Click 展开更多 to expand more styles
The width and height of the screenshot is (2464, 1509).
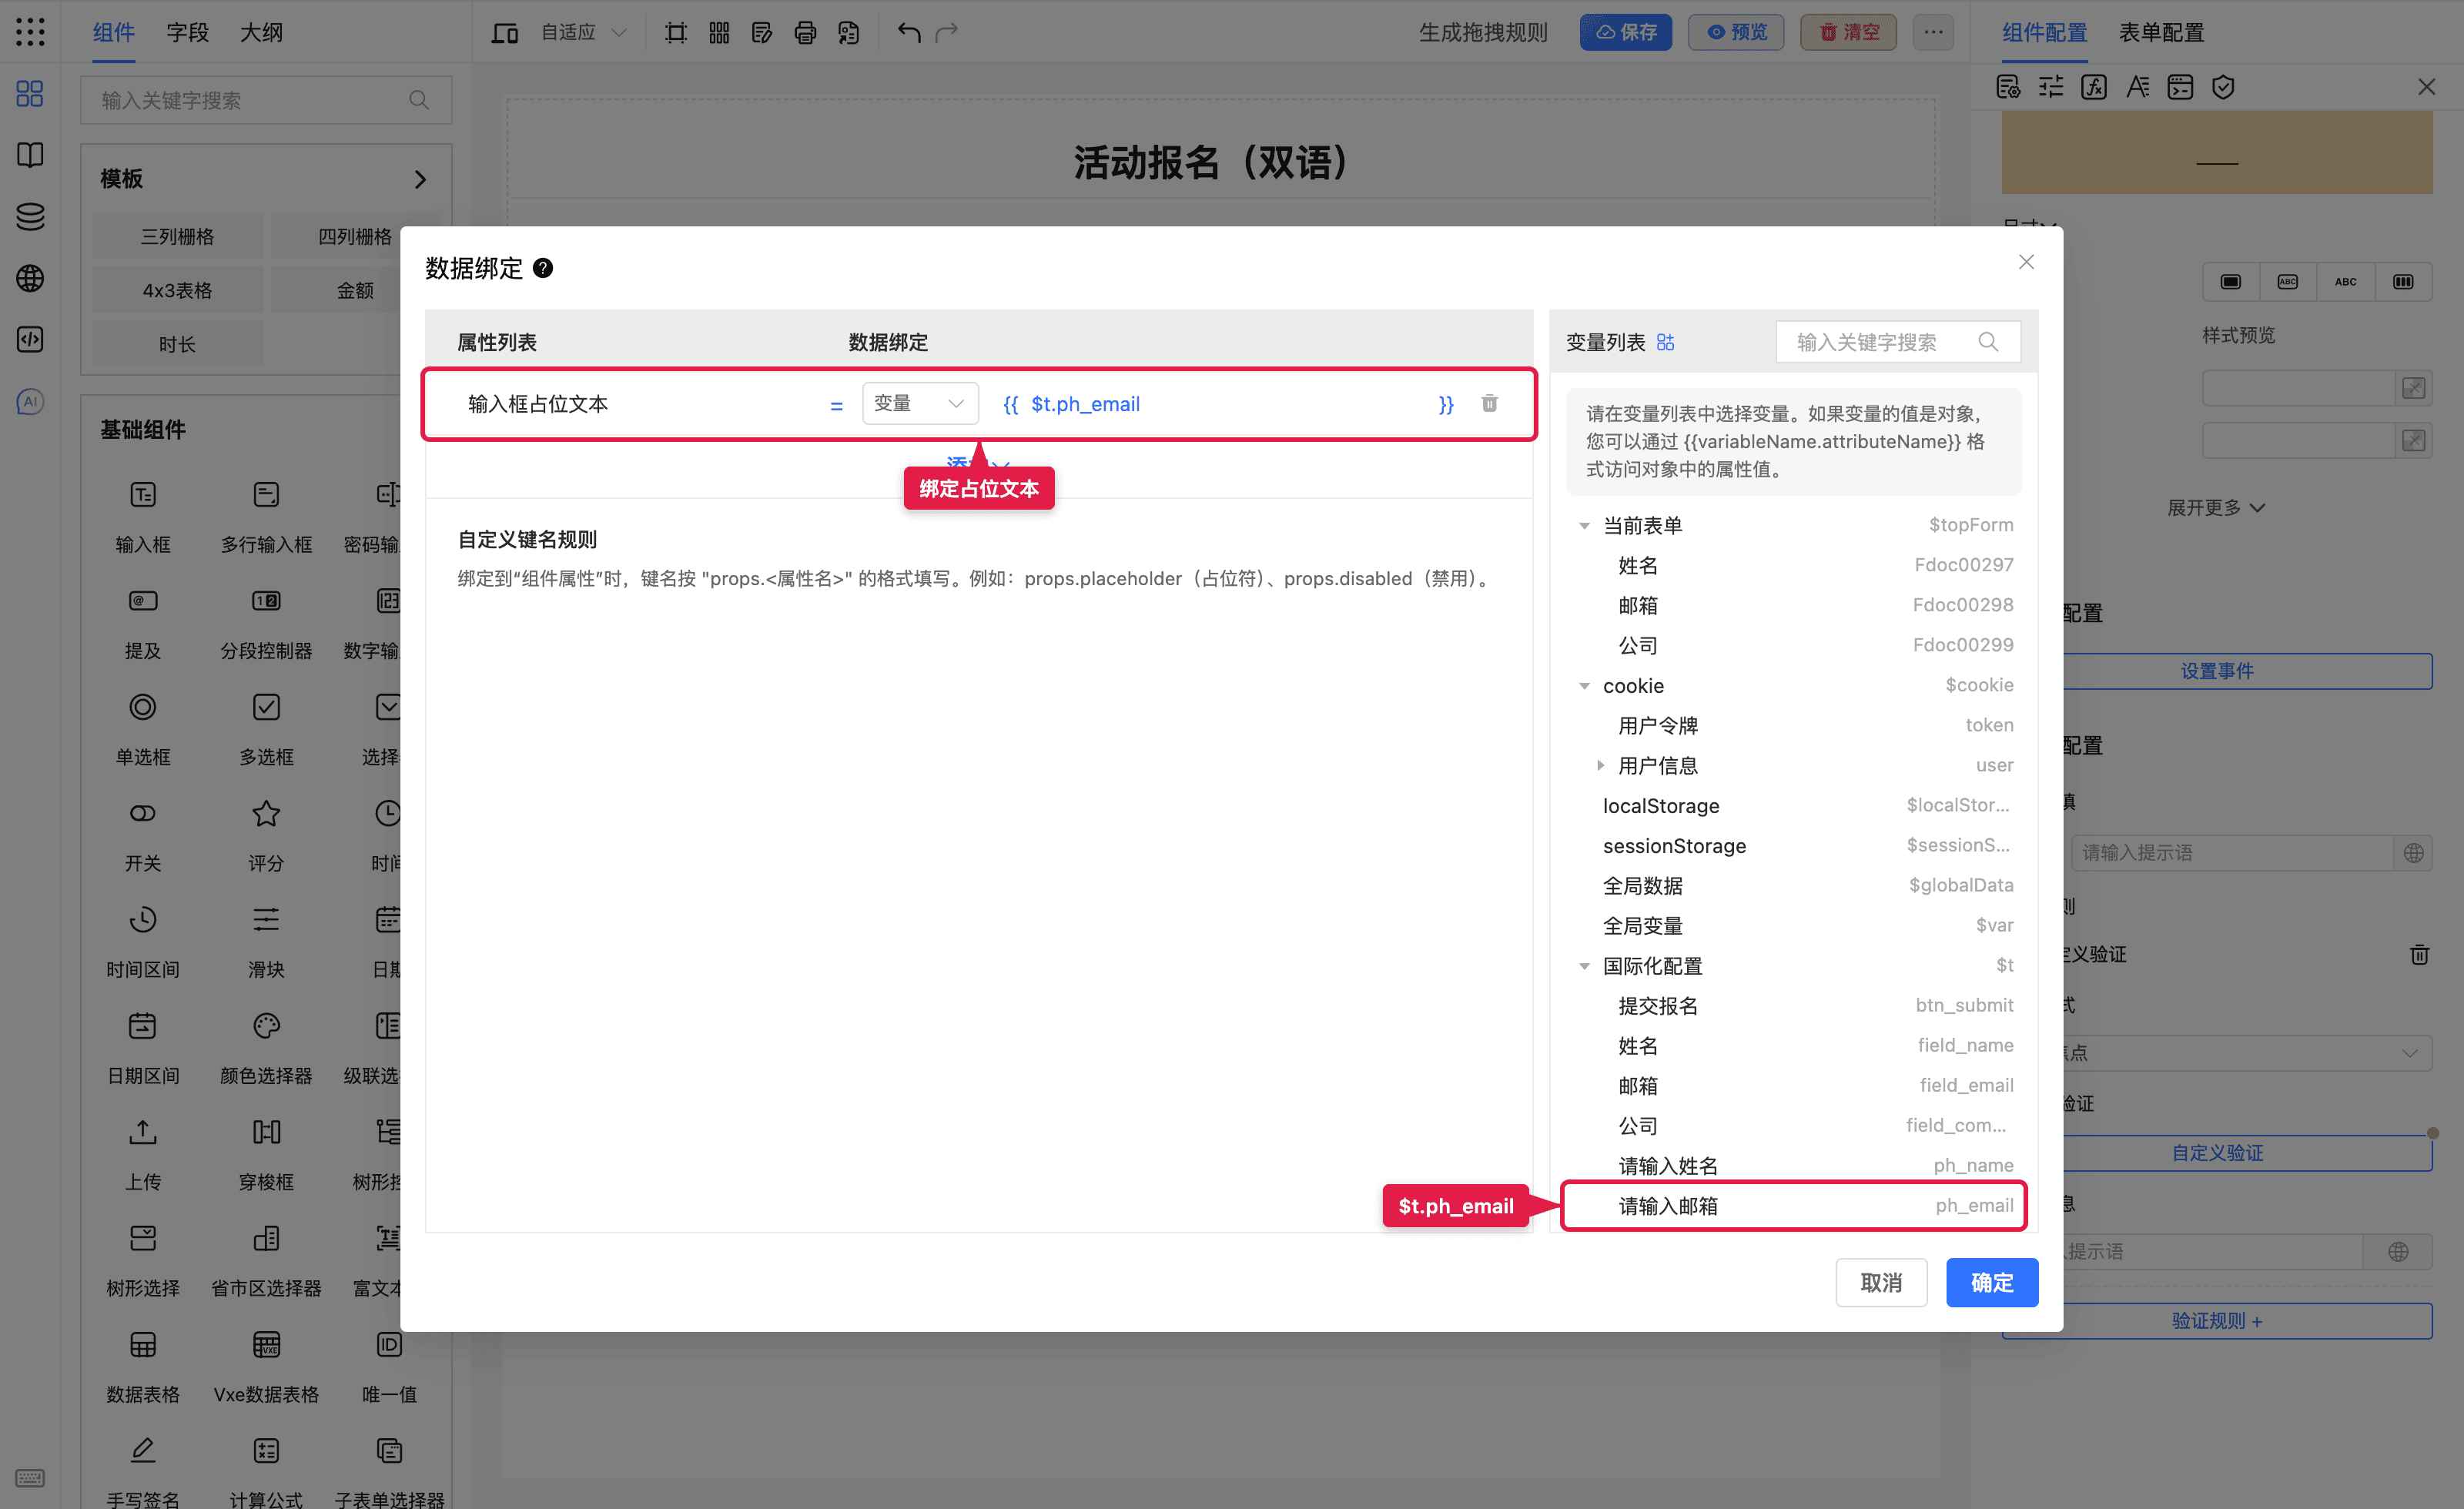(2215, 508)
